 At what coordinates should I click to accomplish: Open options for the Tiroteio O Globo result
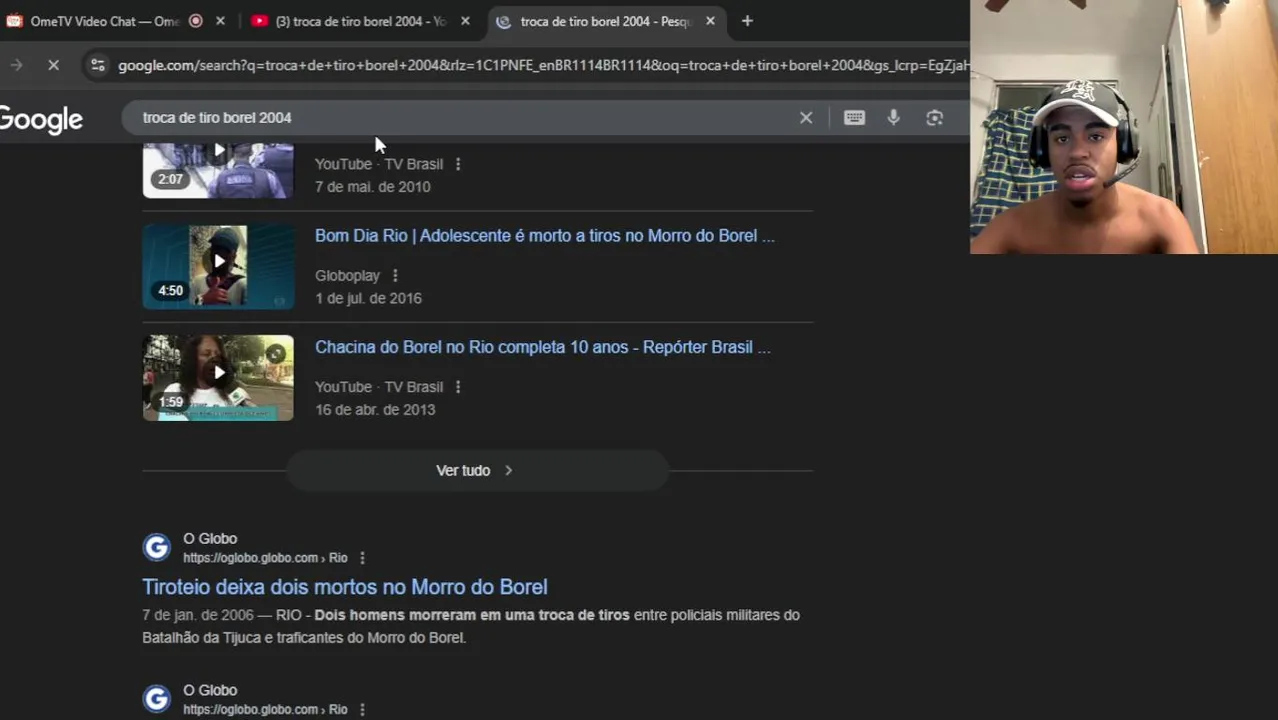tap(362, 558)
